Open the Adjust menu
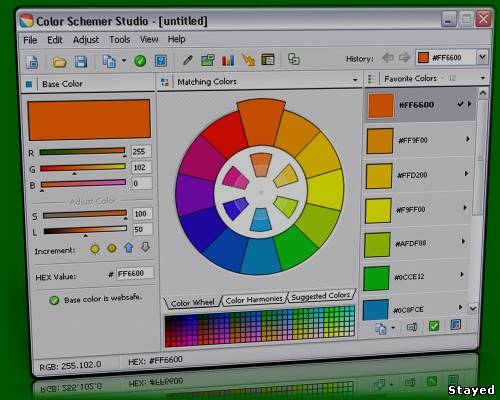500x400 pixels. 86,40
